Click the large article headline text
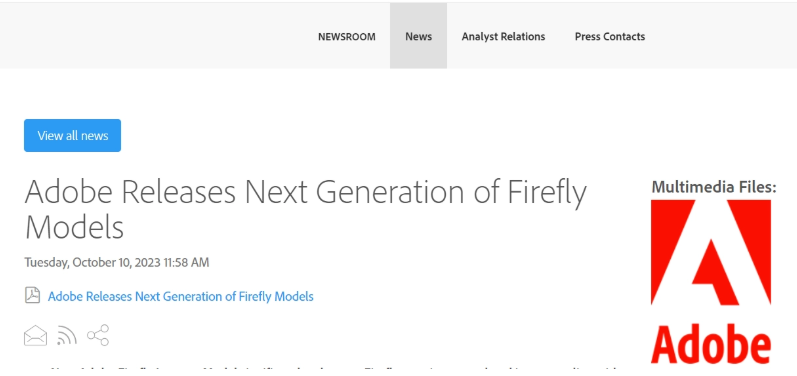The height and width of the screenshot is (376, 797). pos(305,209)
